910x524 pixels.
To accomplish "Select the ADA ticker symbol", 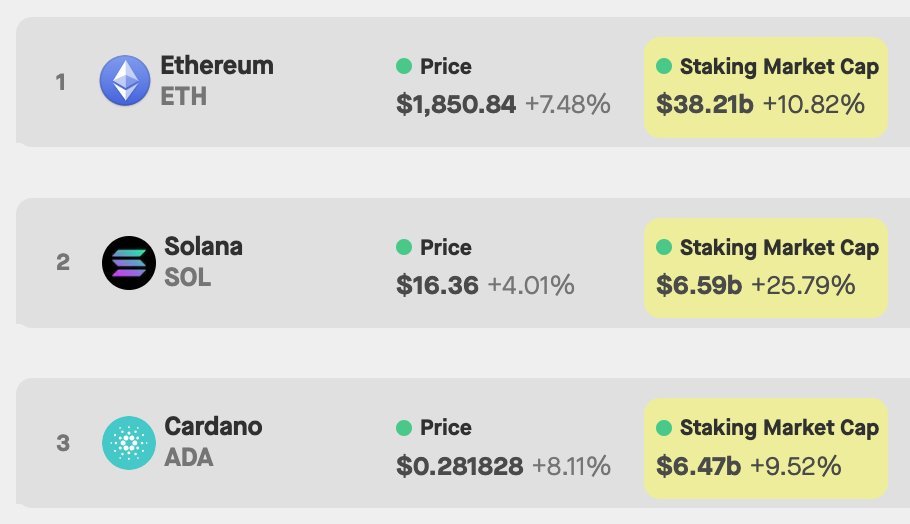I will [x=189, y=457].
